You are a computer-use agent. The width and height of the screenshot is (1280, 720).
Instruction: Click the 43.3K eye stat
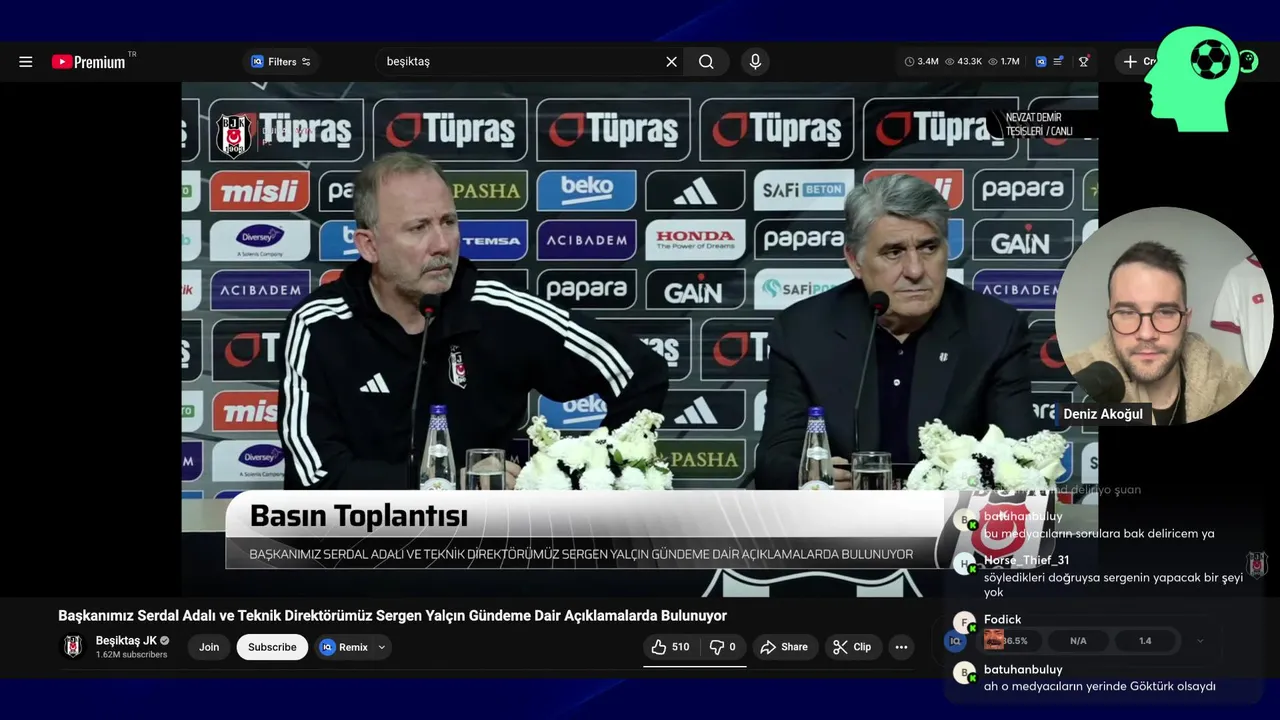(964, 62)
